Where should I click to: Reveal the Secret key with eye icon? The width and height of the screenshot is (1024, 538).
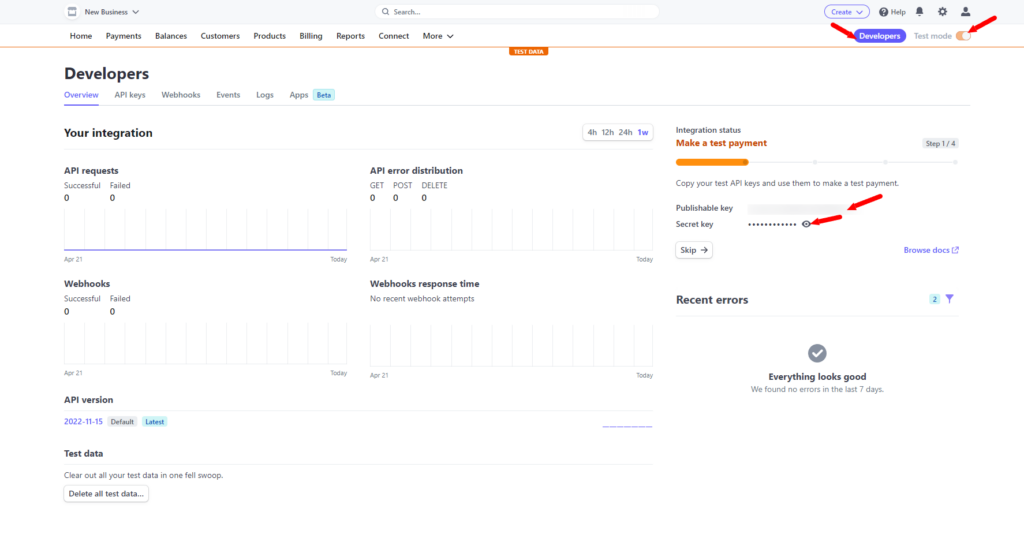807,224
